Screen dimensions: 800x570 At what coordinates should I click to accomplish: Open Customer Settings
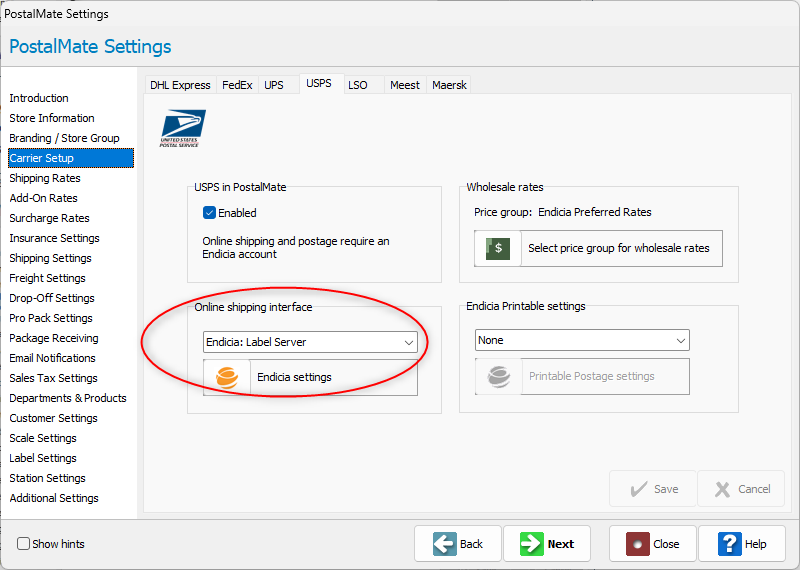pyautogui.click(x=54, y=418)
